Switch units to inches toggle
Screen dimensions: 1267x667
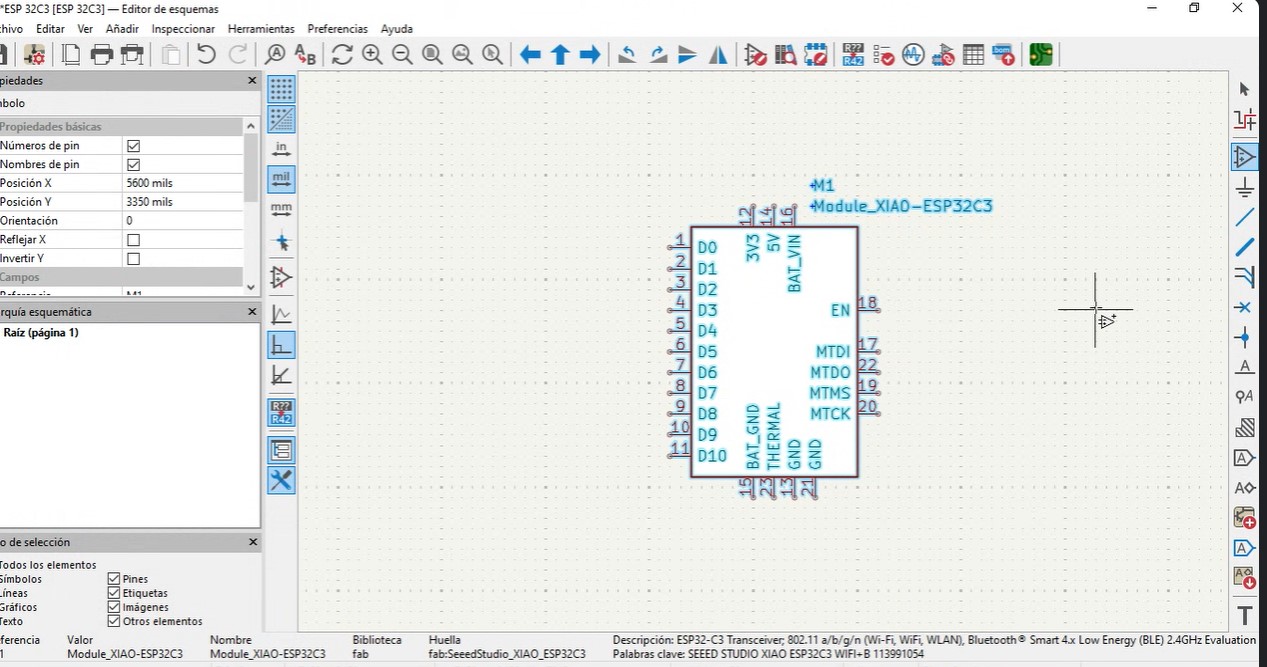click(282, 149)
